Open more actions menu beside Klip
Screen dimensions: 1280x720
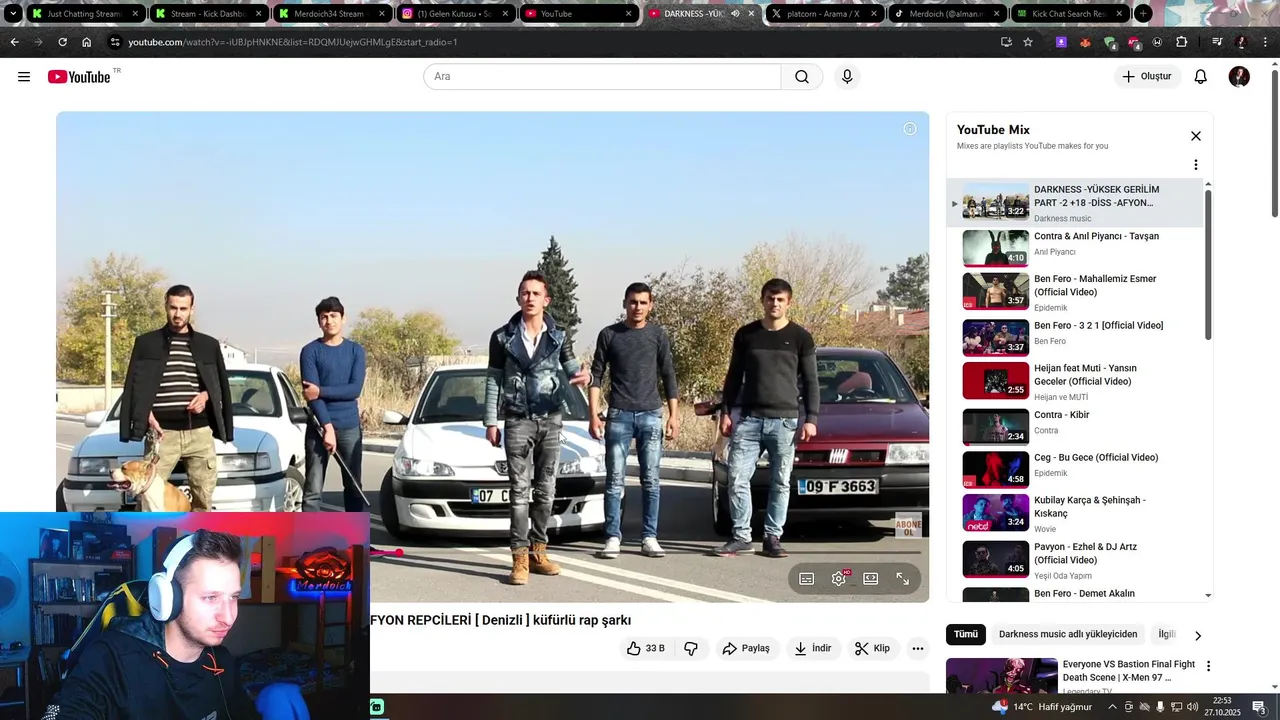(x=917, y=648)
